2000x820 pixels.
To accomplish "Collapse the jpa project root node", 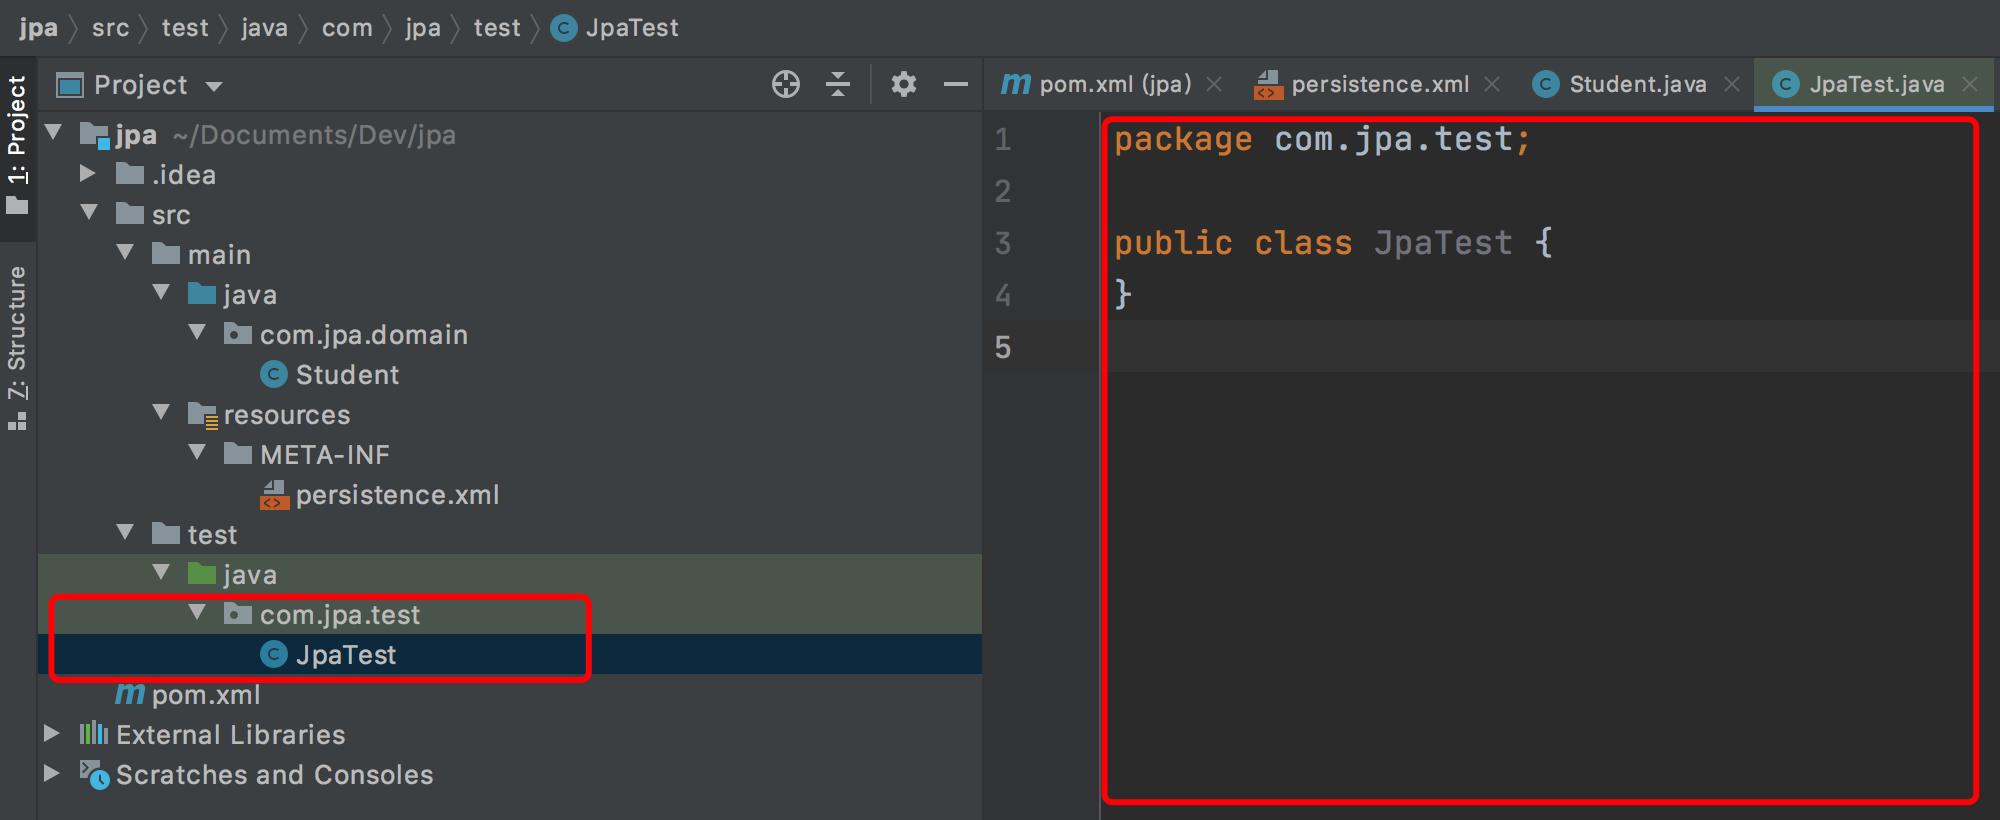I will (54, 132).
